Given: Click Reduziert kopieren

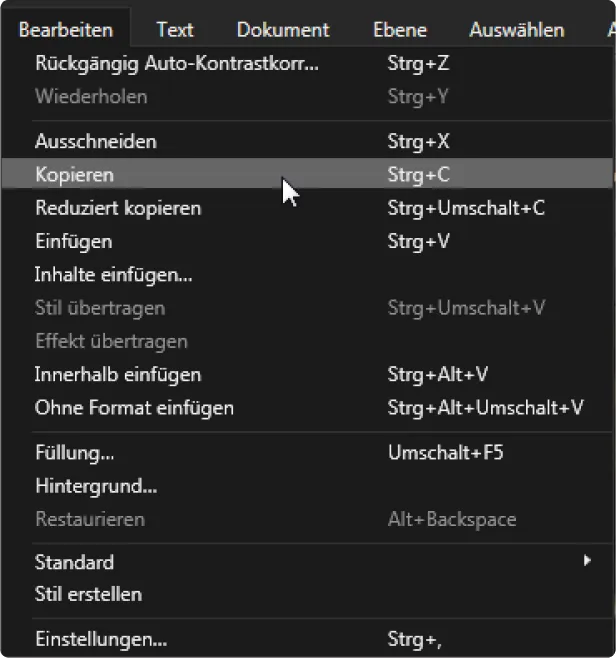Looking at the screenshot, I should [118, 209].
